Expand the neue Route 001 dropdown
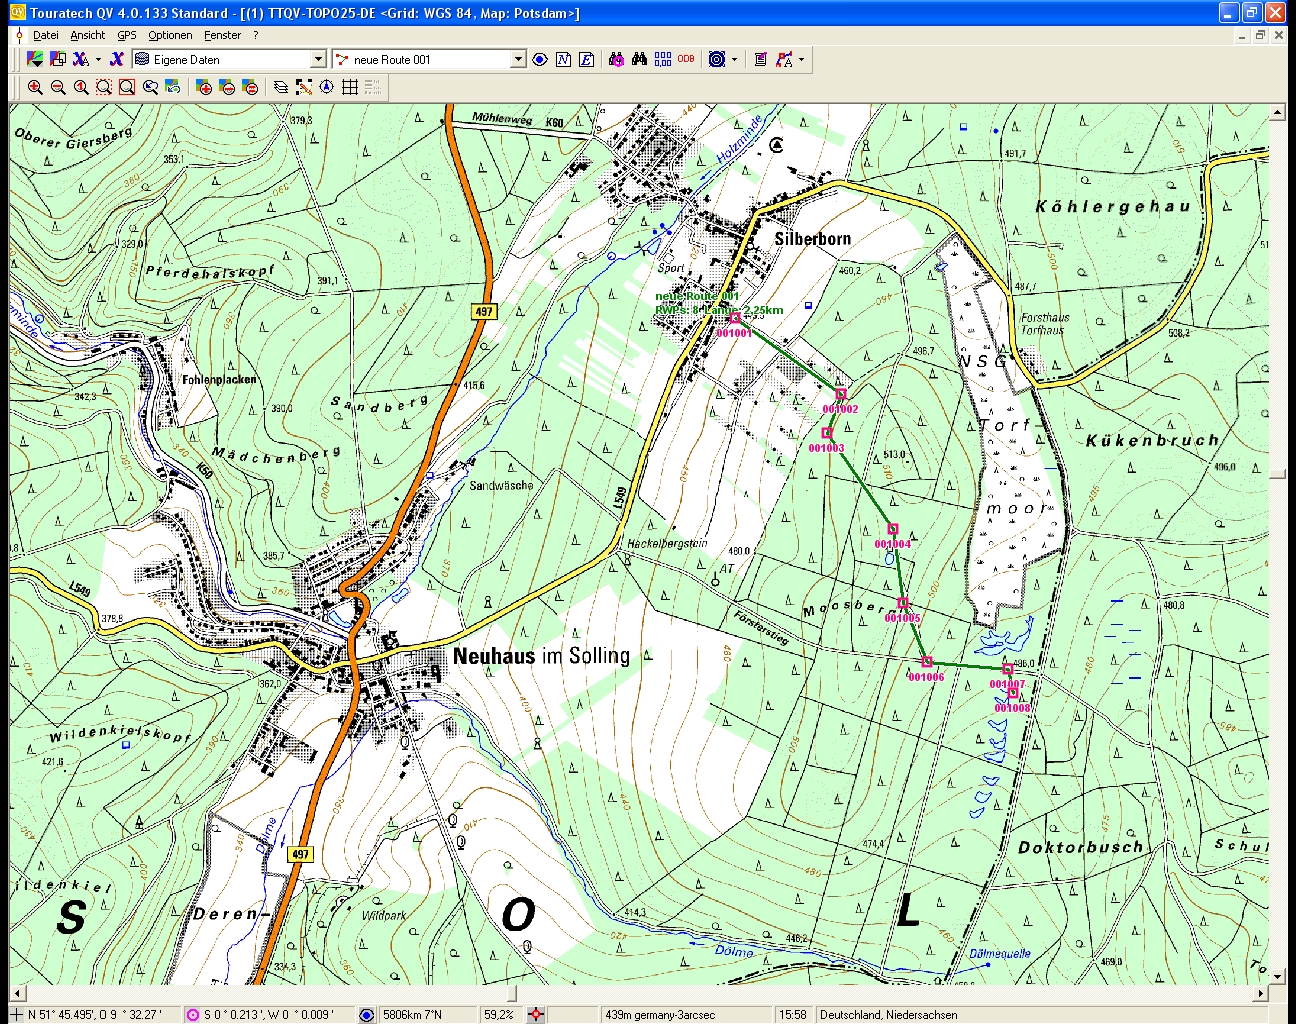 coord(517,60)
